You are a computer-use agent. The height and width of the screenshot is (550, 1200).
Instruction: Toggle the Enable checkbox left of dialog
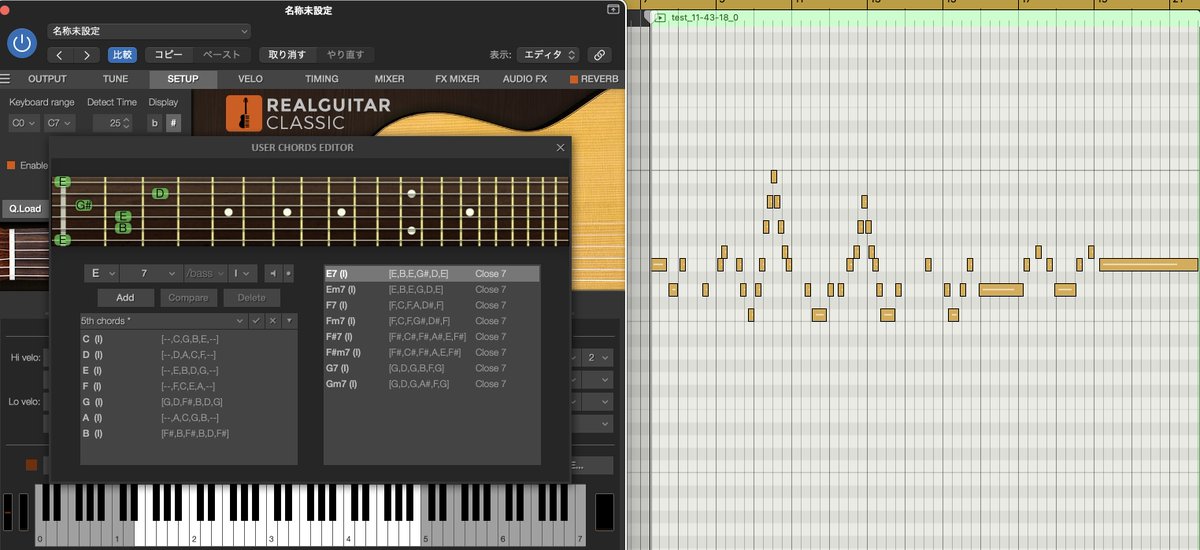11,165
